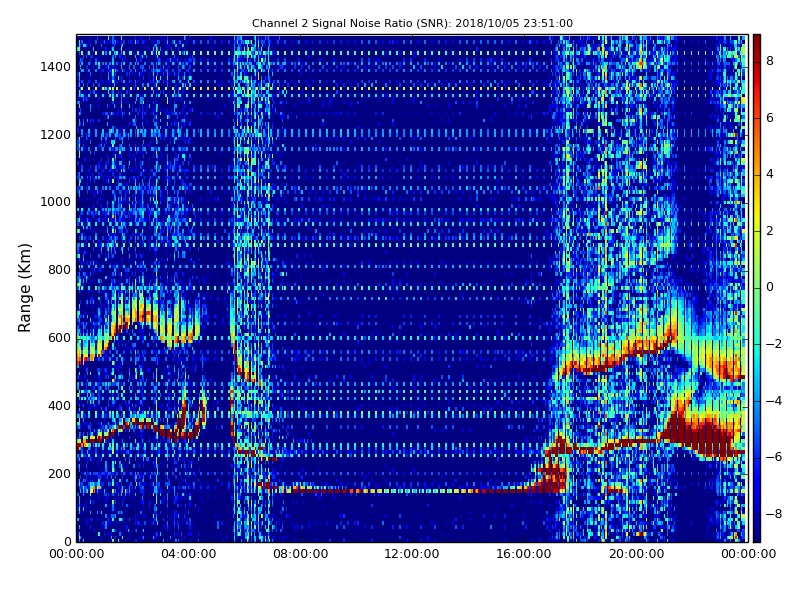Click the 16:00:00 time tick label
The height and width of the screenshot is (600, 800).
[524, 554]
